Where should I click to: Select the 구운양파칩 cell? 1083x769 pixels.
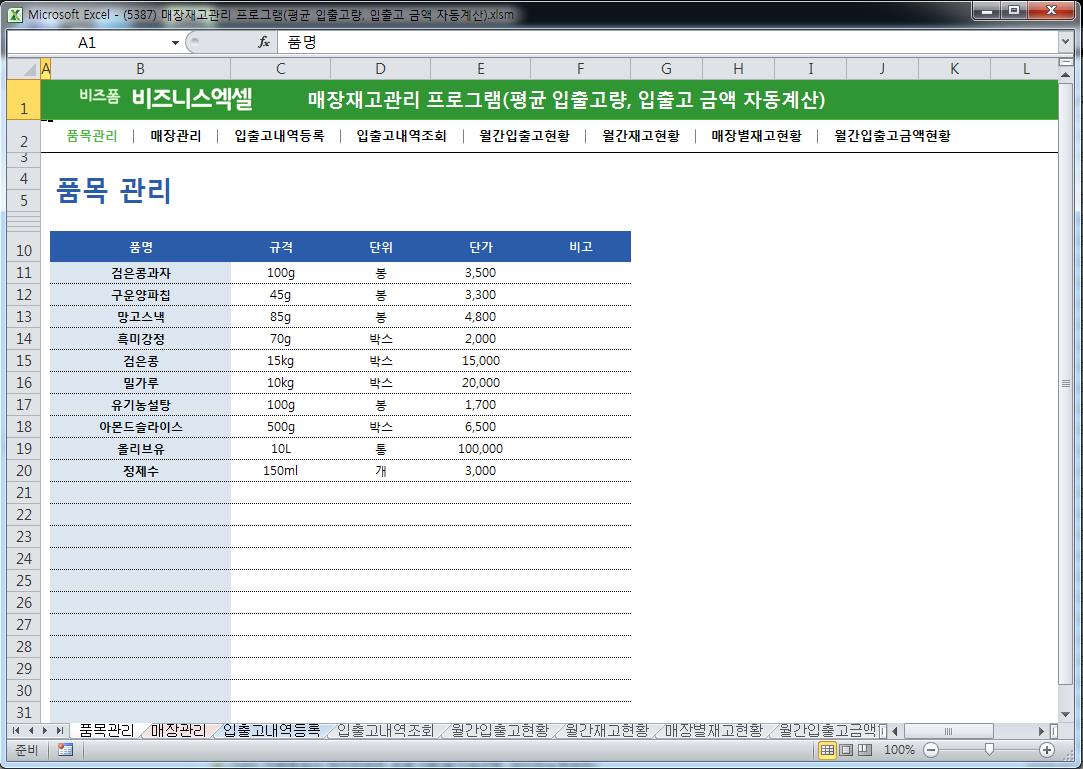[x=140, y=295]
